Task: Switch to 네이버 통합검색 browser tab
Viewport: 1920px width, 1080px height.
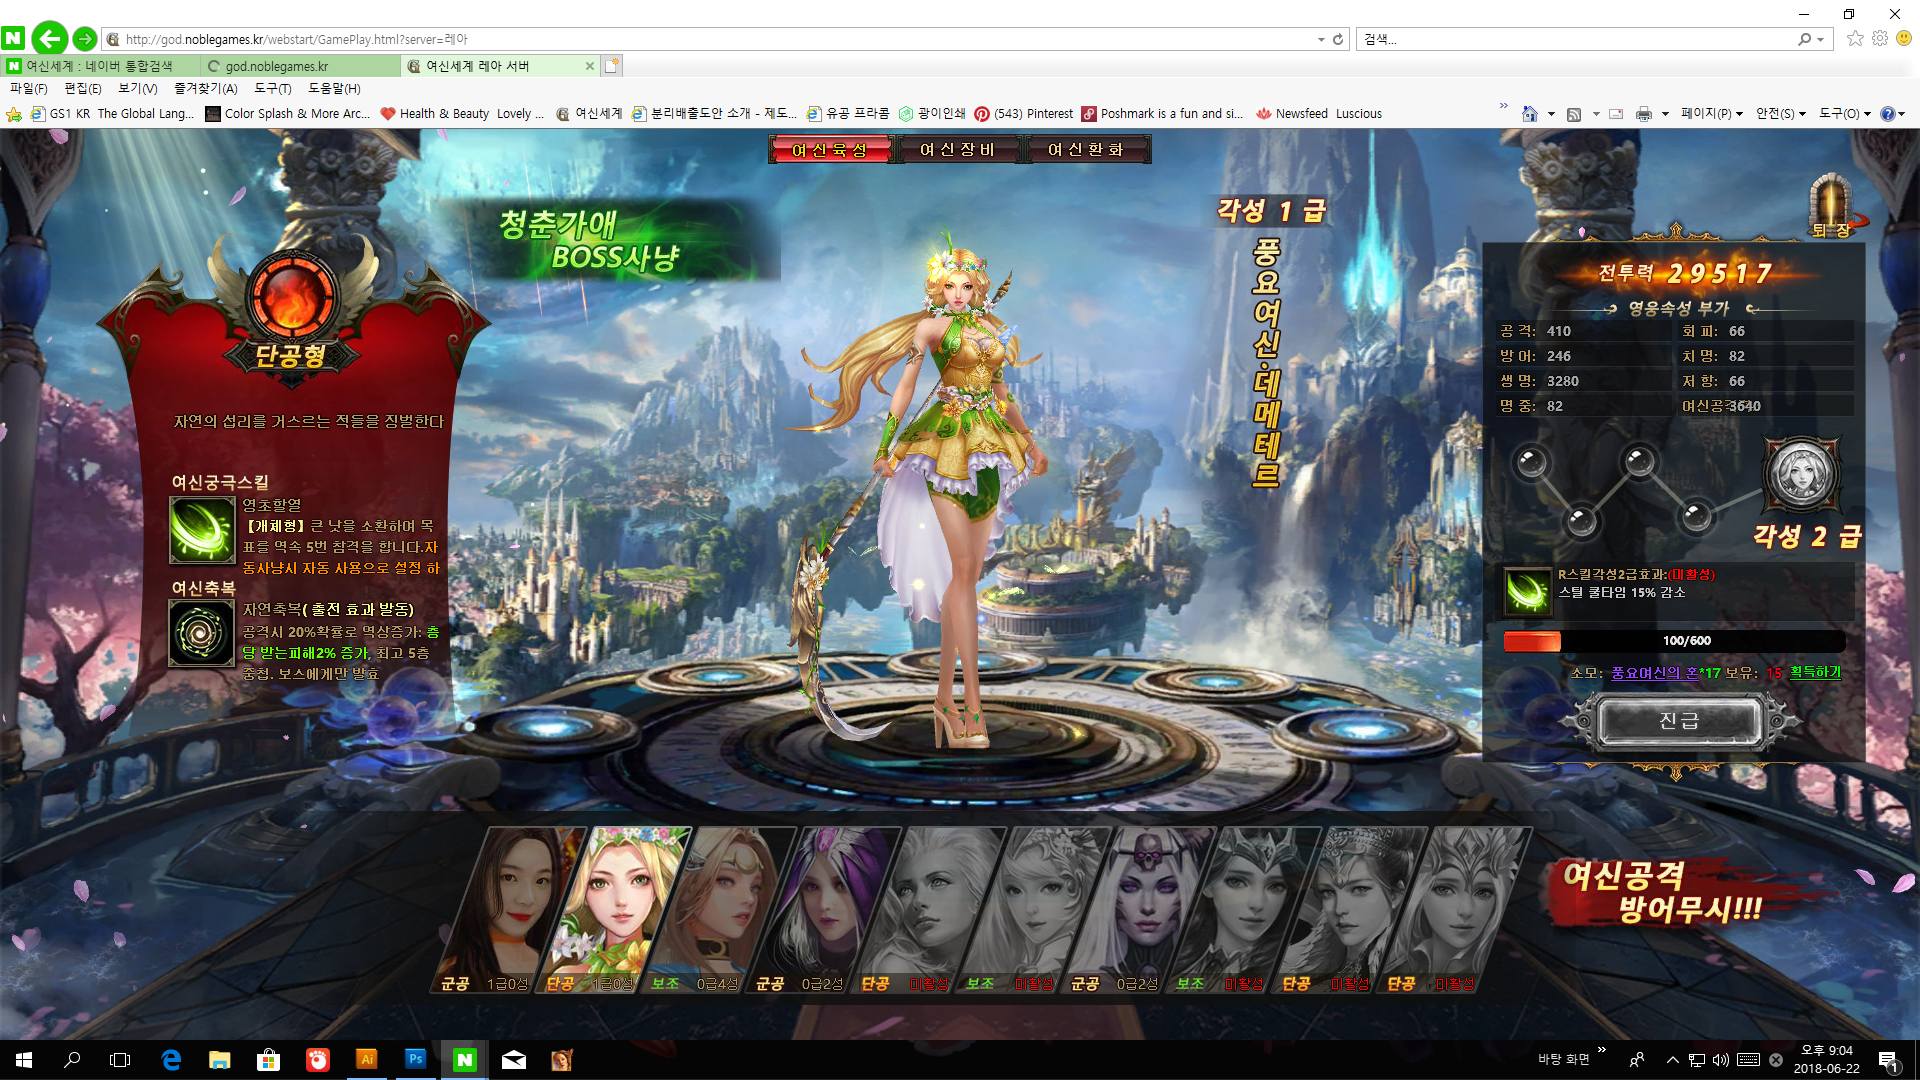Action: click(100, 66)
